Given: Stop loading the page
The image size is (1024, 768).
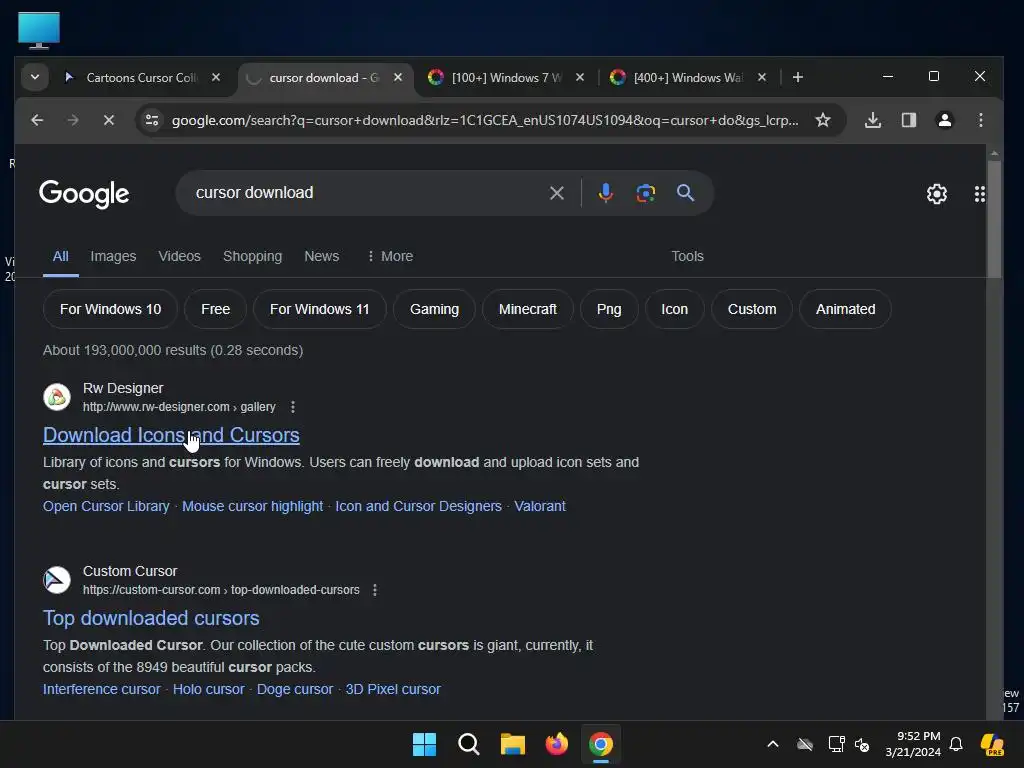Looking at the screenshot, I should (109, 120).
